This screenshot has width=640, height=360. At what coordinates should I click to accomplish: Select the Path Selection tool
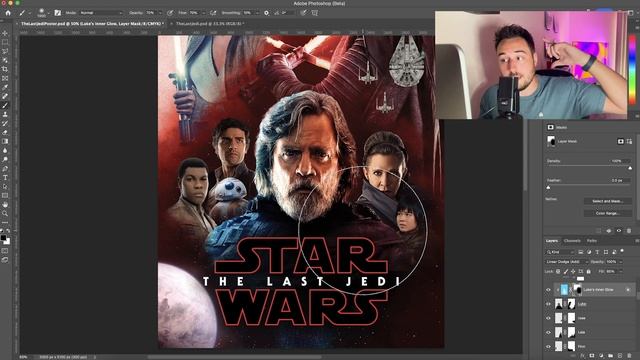[5, 187]
